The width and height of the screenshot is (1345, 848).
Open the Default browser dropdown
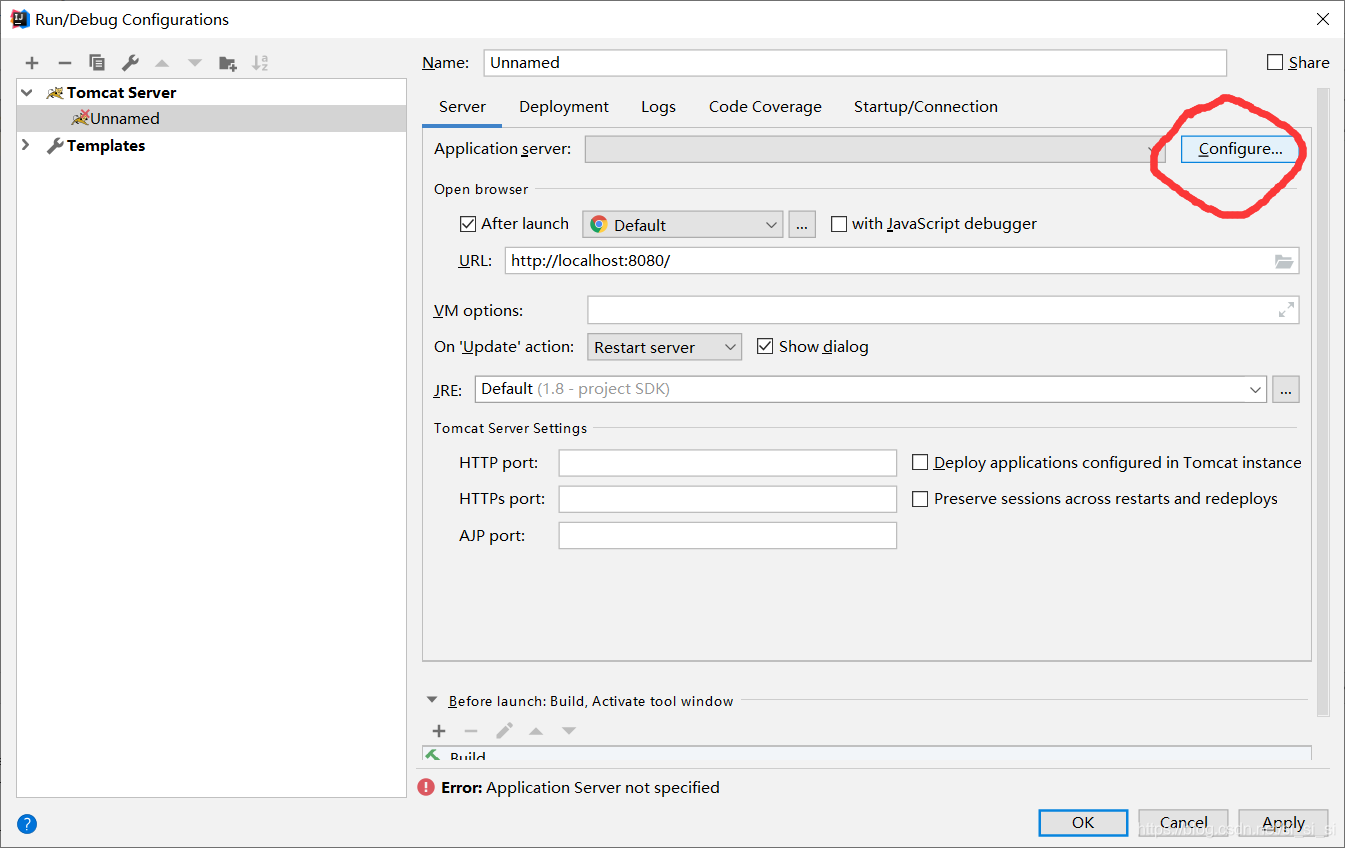click(x=683, y=224)
